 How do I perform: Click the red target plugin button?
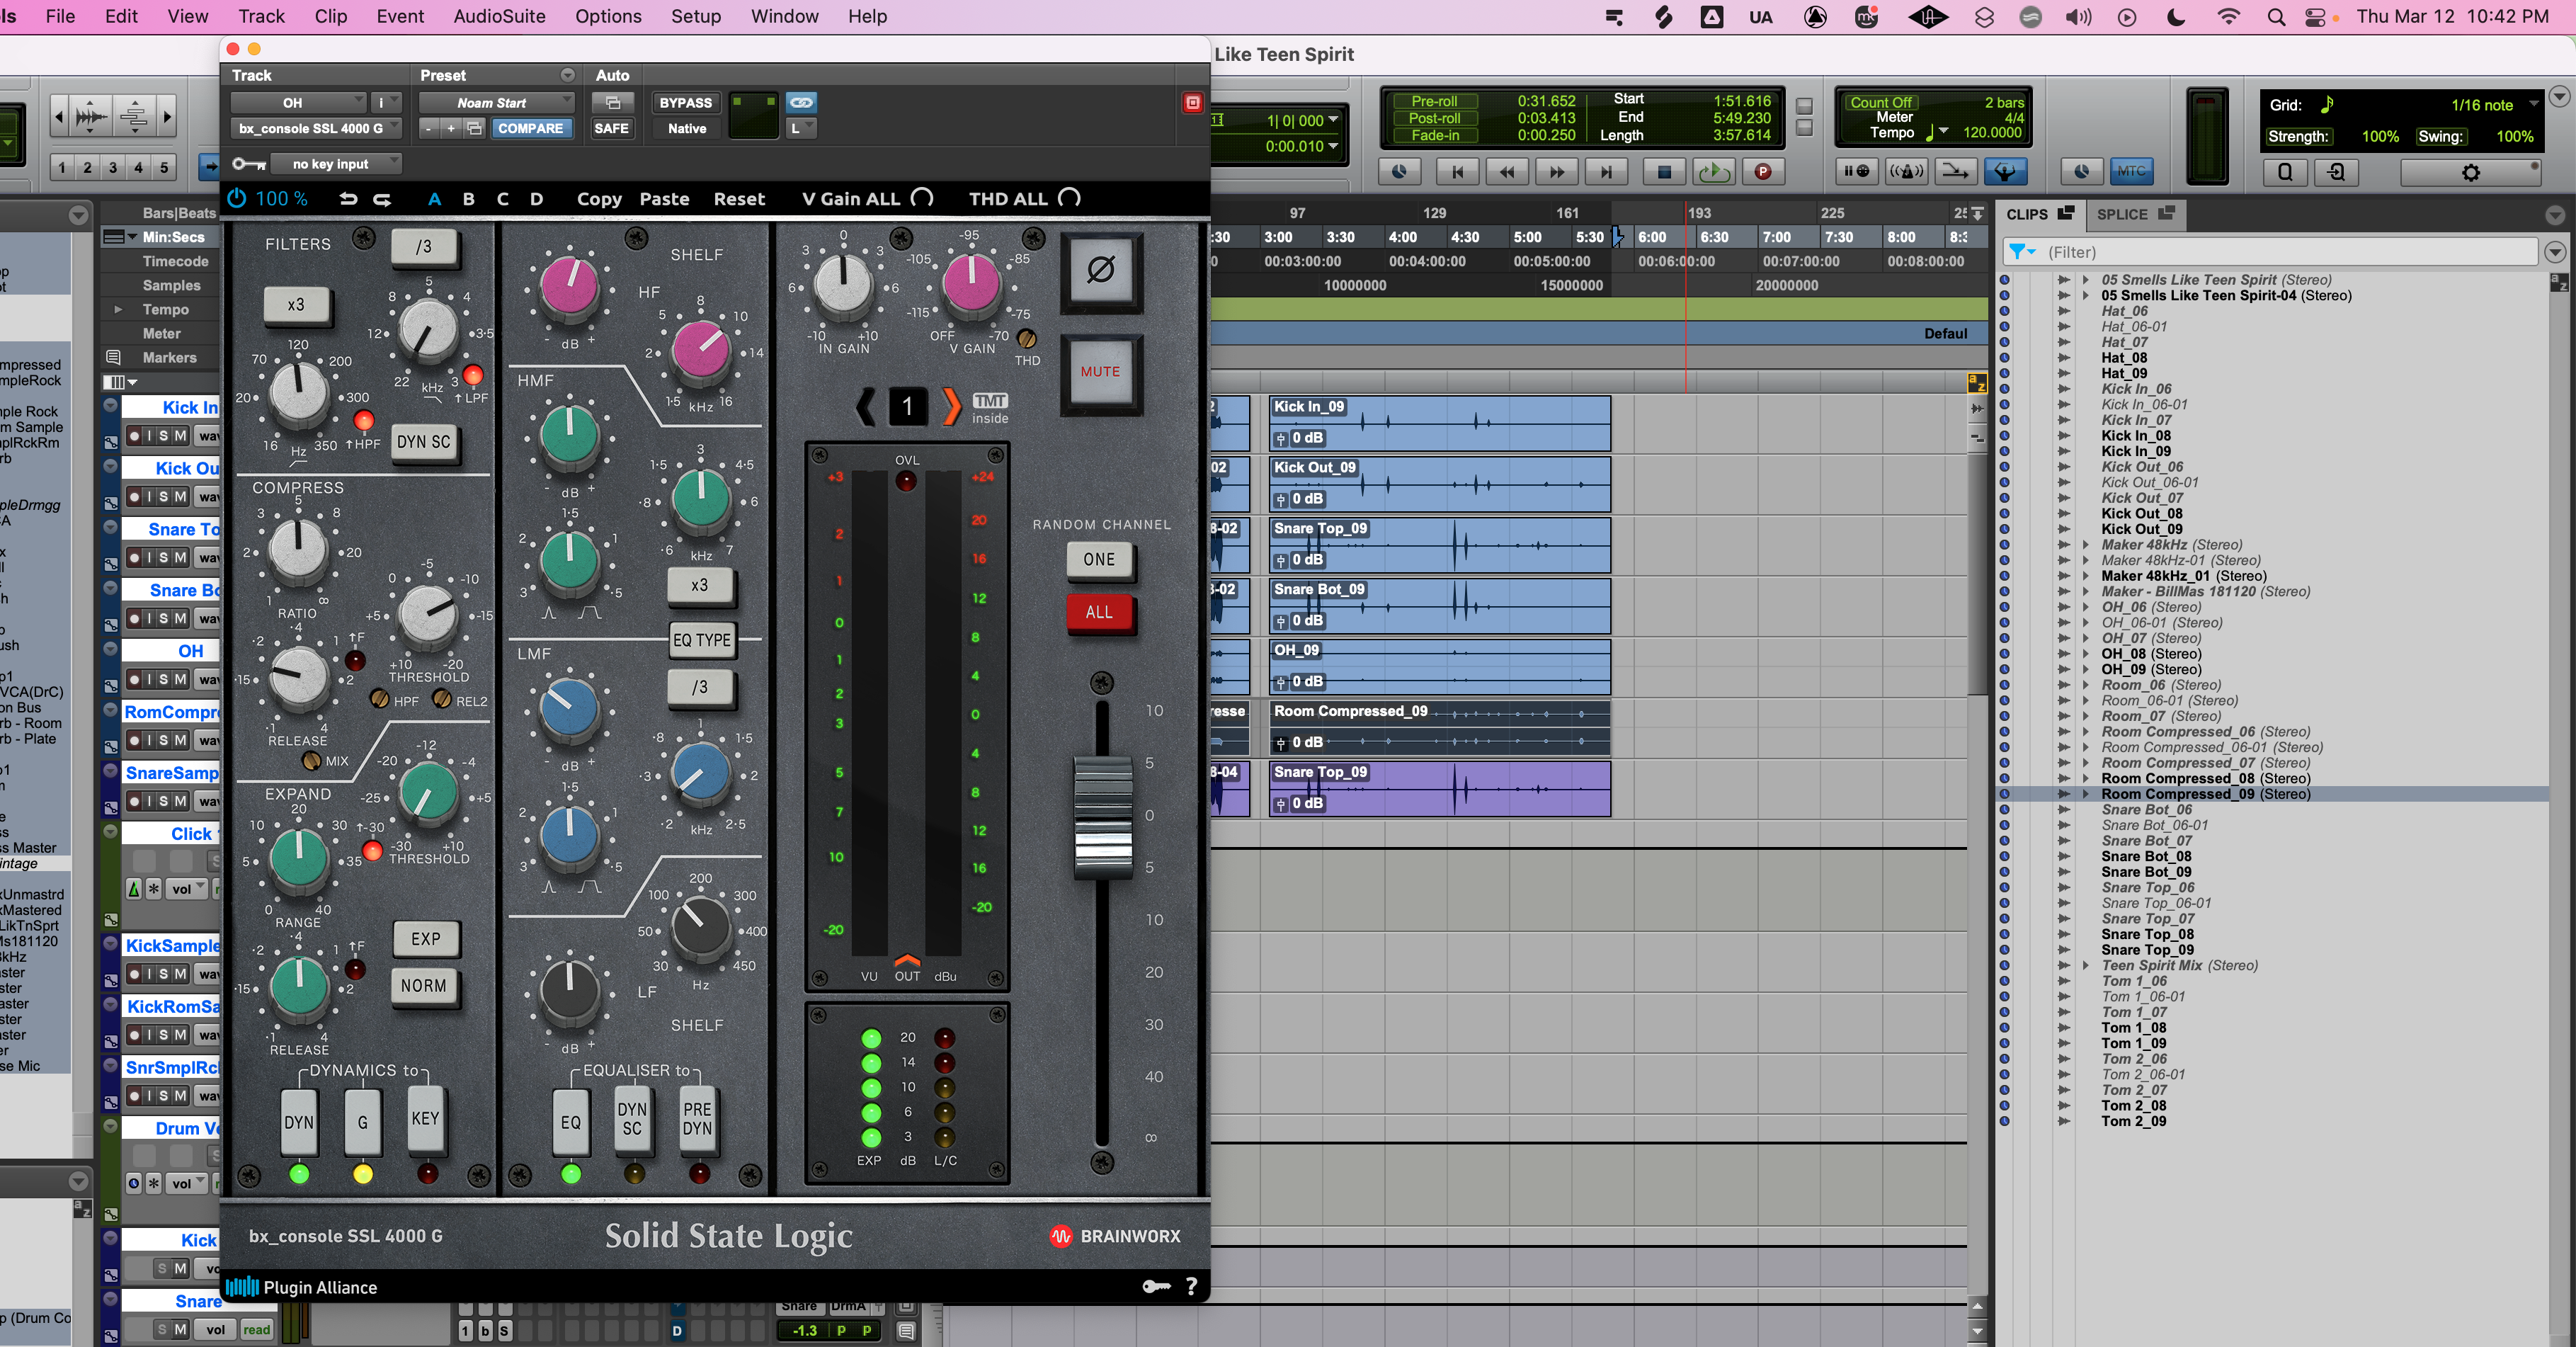click(x=1192, y=103)
